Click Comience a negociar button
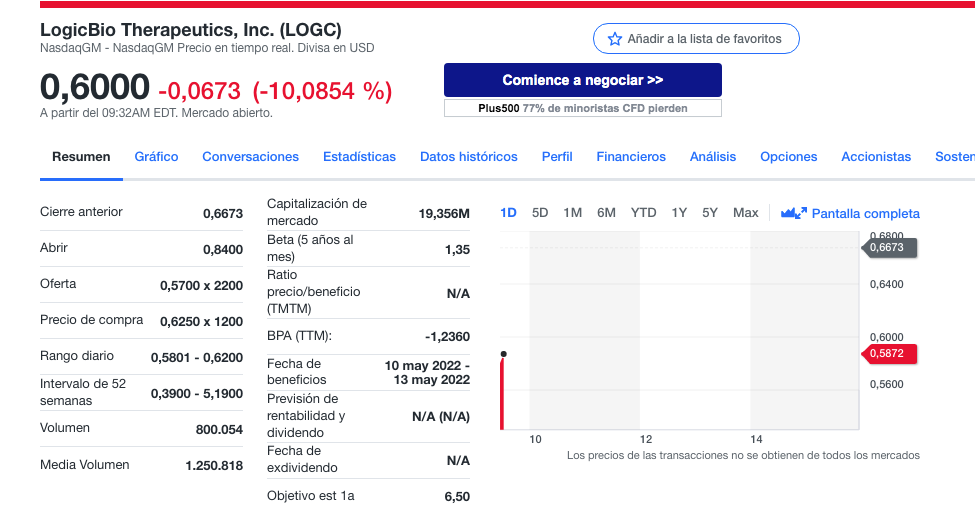The height and width of the screenshot is (530, 975). pos(583,80)
